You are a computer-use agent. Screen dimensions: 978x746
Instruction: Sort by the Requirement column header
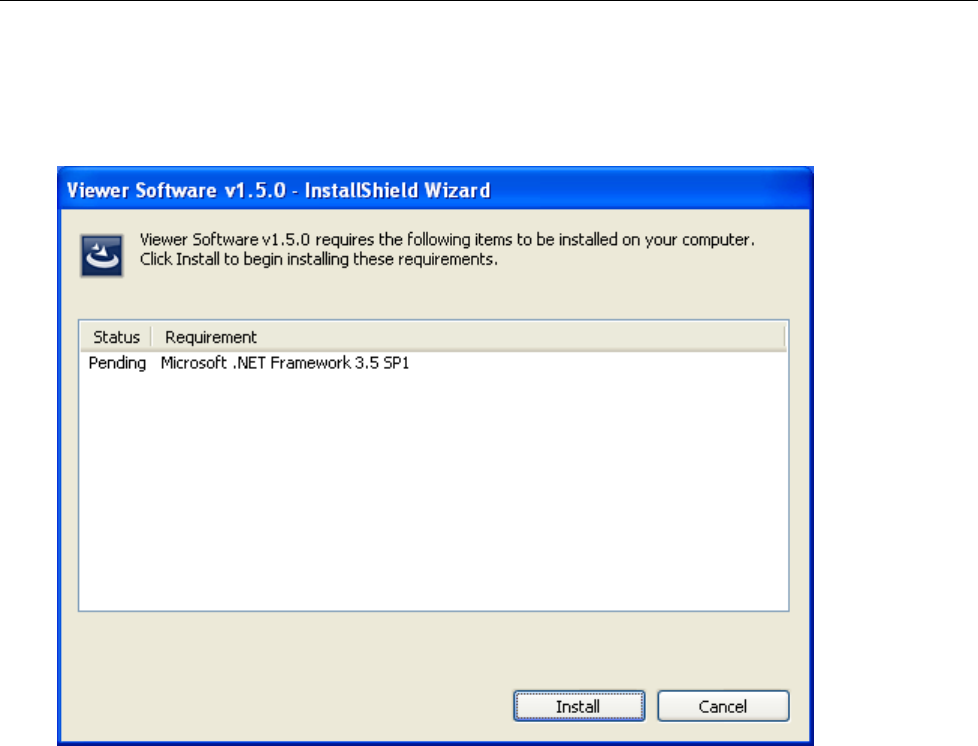point(468,337)
